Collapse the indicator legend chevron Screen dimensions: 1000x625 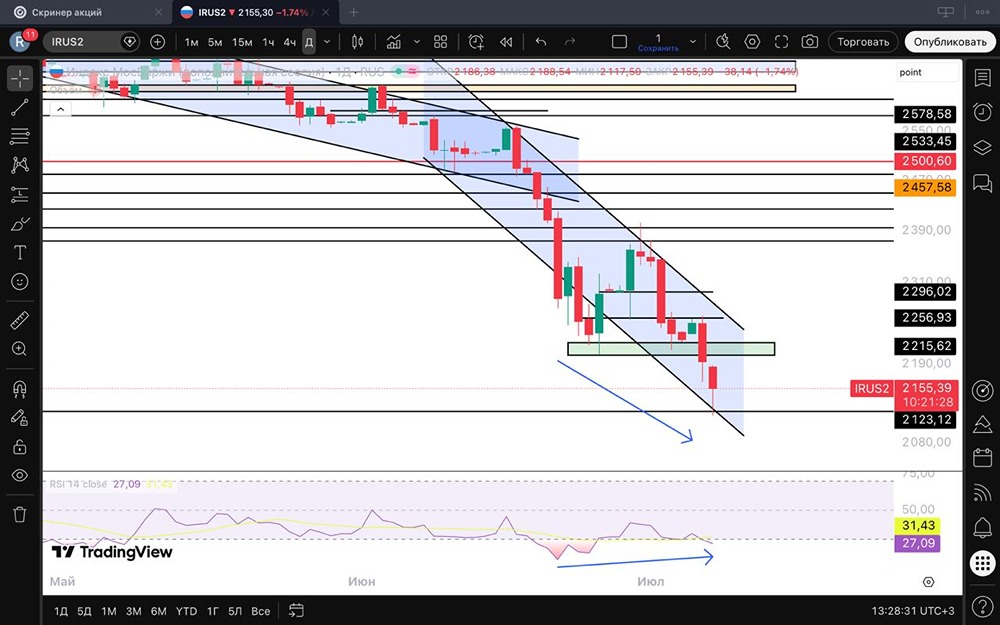click(x=61, y=110)
